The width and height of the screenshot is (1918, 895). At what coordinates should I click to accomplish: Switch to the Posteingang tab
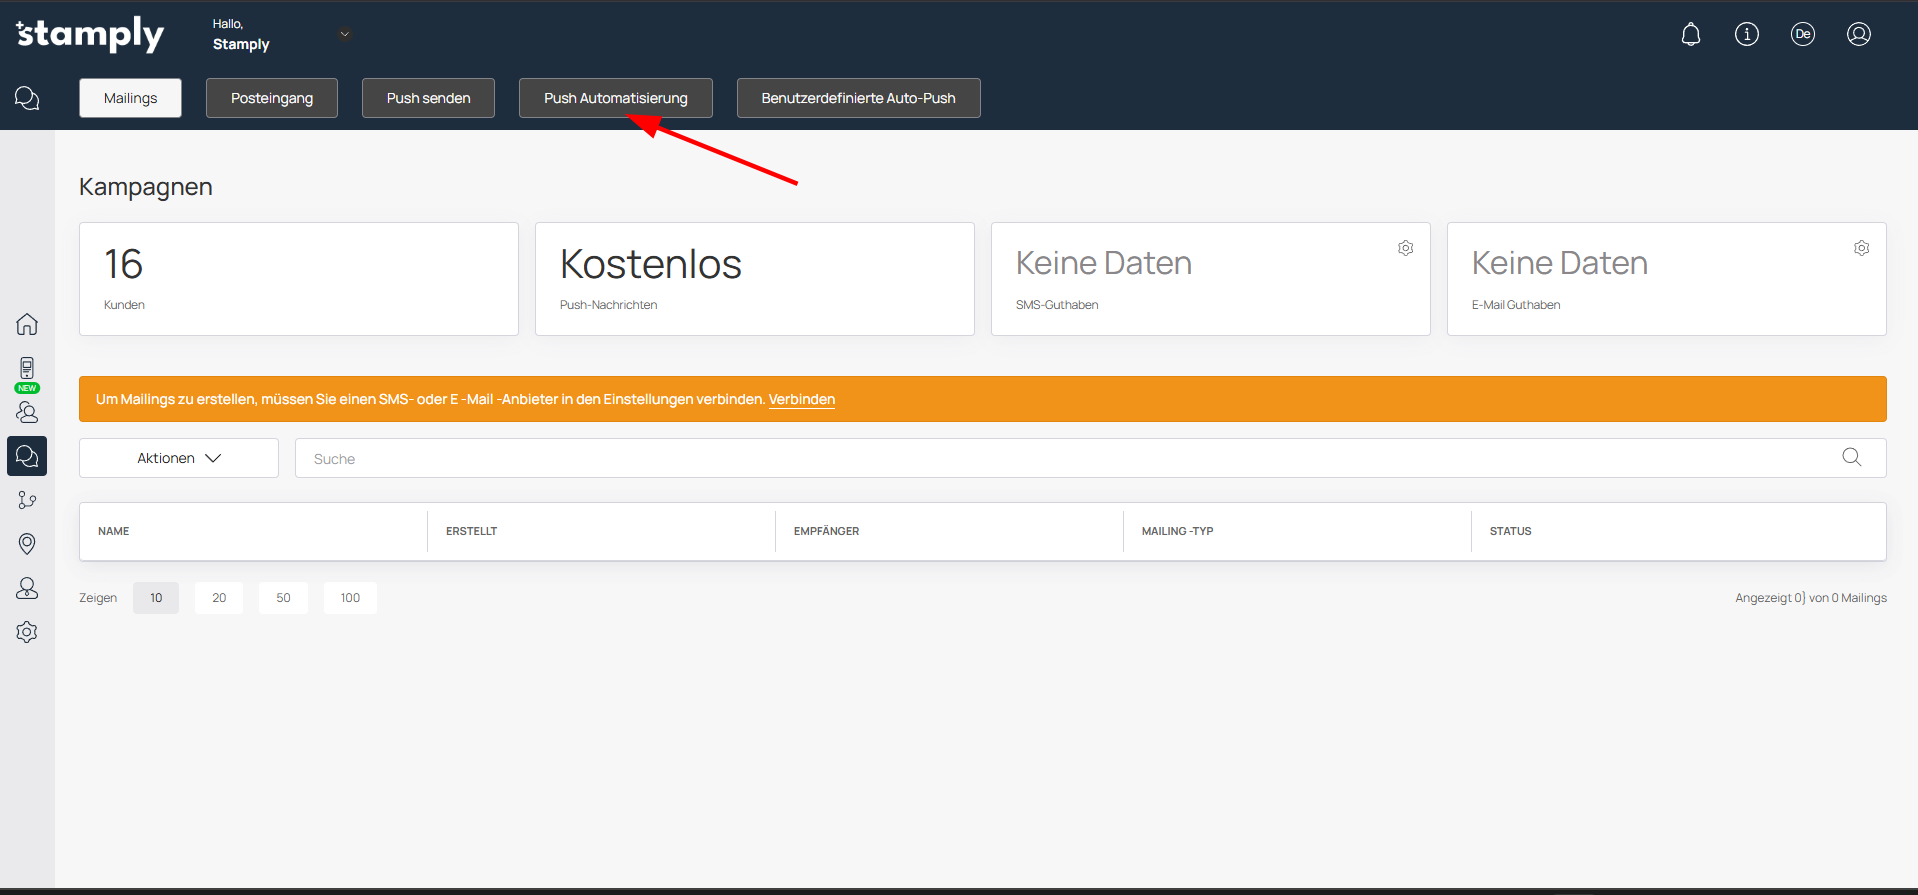[271, 98]
